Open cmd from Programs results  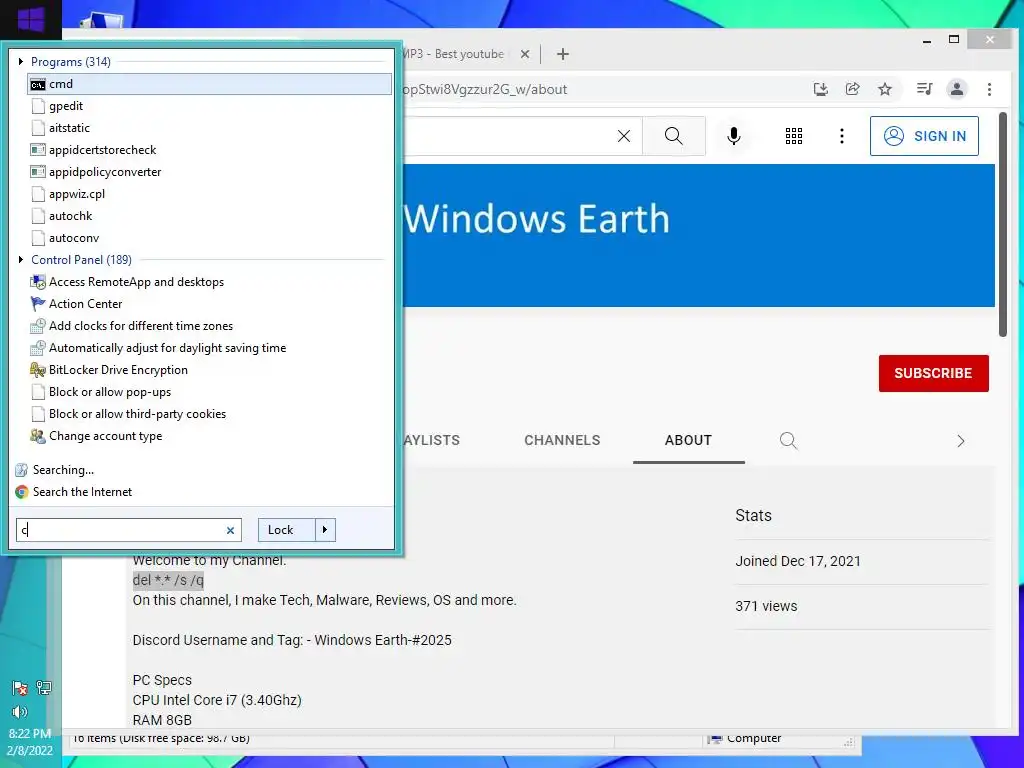click(209, 84)
